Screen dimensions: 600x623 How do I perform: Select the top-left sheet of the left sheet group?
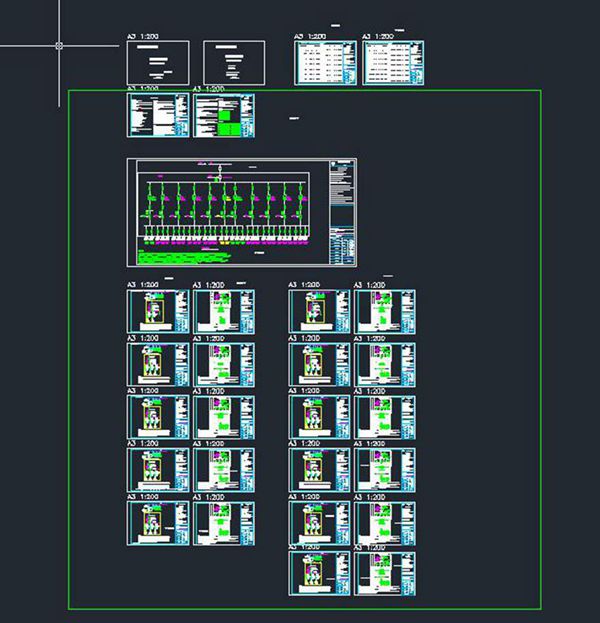tap(157, 312)
